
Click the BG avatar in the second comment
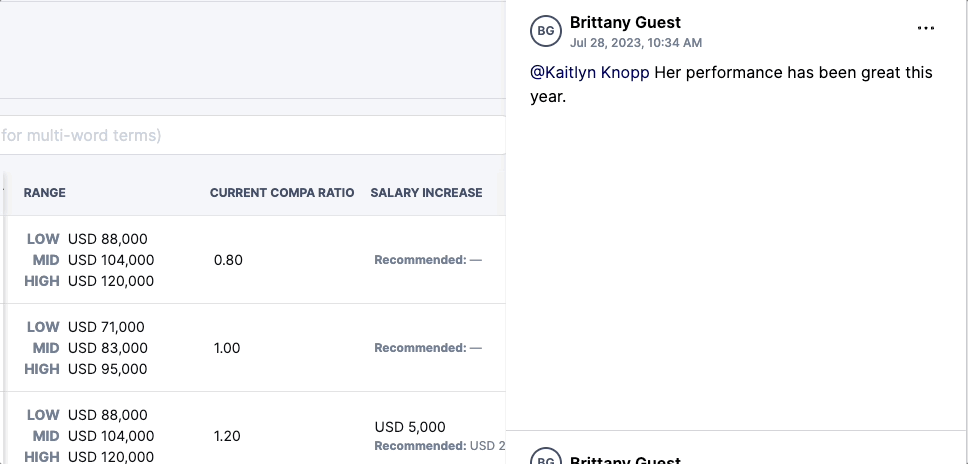pyautogui.click(x=546, y=457)
